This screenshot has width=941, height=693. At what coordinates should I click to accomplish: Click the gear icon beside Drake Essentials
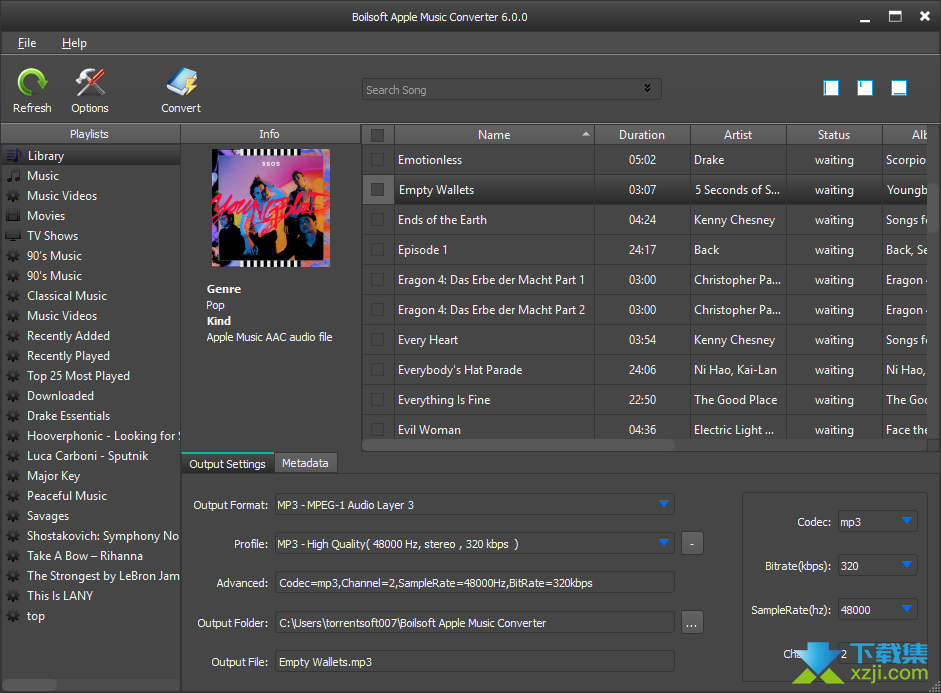click(x=13, y=416)
